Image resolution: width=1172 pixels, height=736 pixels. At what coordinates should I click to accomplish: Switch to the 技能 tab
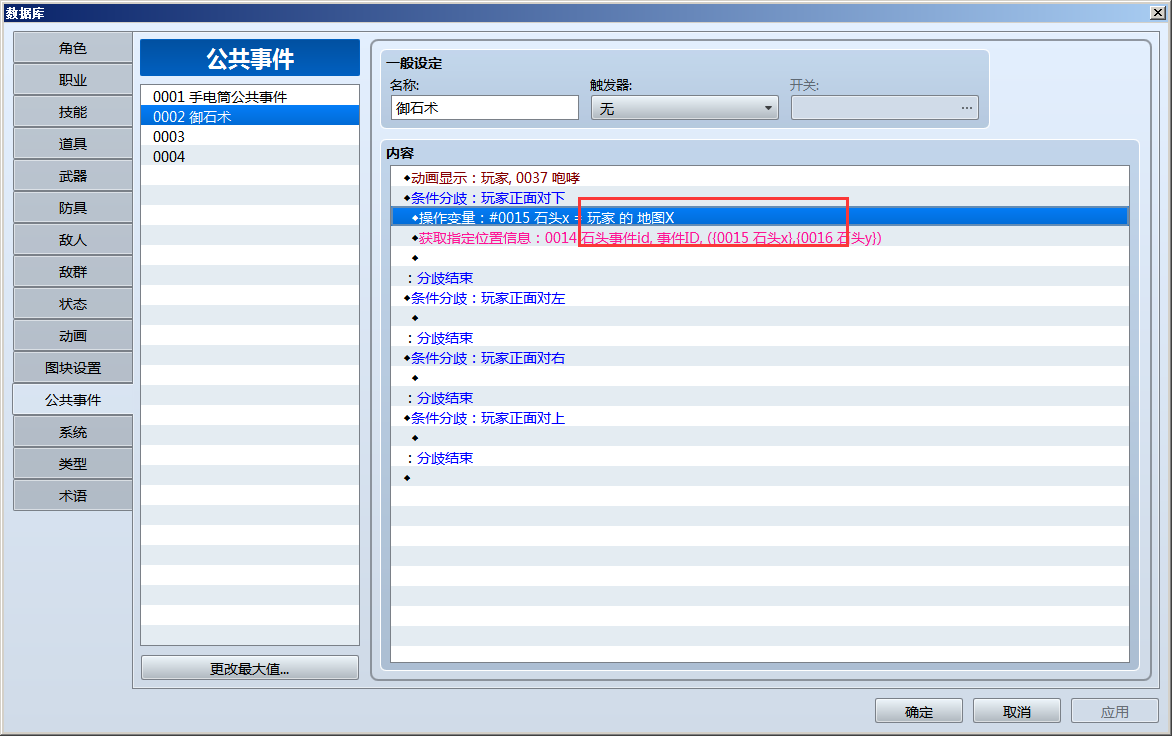tap(73, 112)
